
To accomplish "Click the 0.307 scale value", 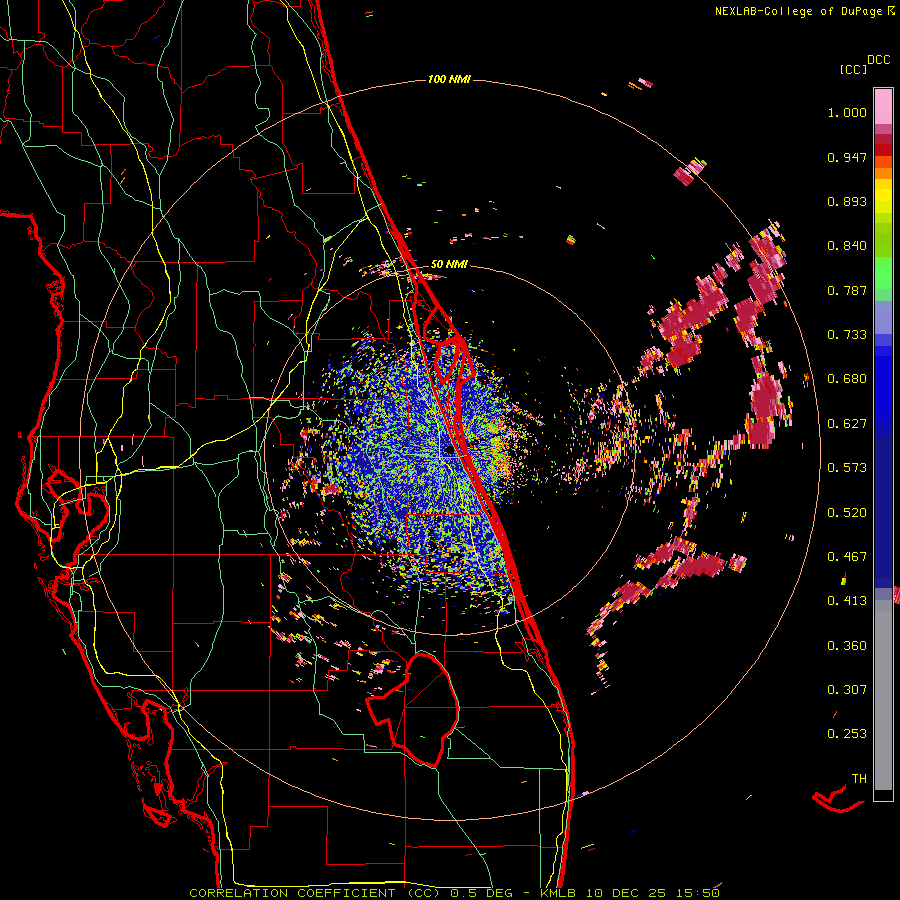I will pyautogui.click(x=847, y=690).
